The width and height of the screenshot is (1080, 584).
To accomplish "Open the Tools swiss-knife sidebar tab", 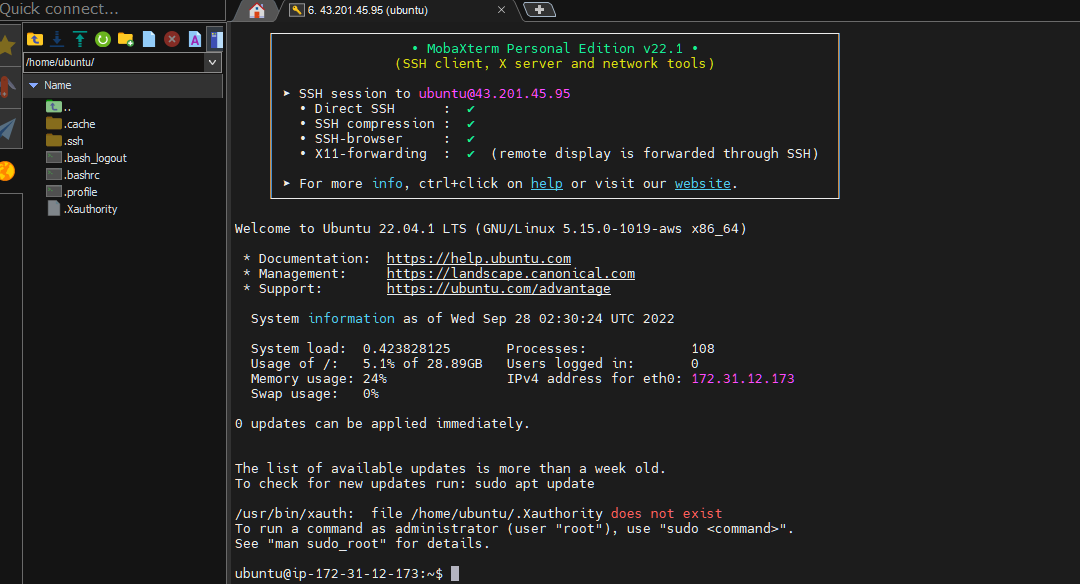I will pyautogui.click(x=7, y=87).
